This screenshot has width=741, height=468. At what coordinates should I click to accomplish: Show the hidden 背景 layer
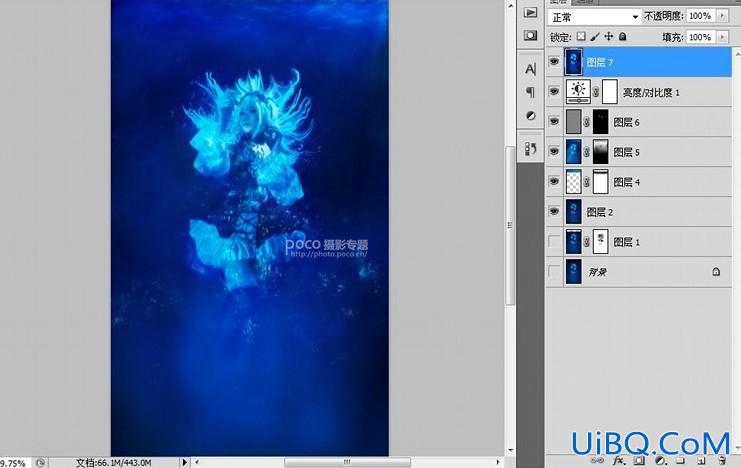[x=554, y=271]
